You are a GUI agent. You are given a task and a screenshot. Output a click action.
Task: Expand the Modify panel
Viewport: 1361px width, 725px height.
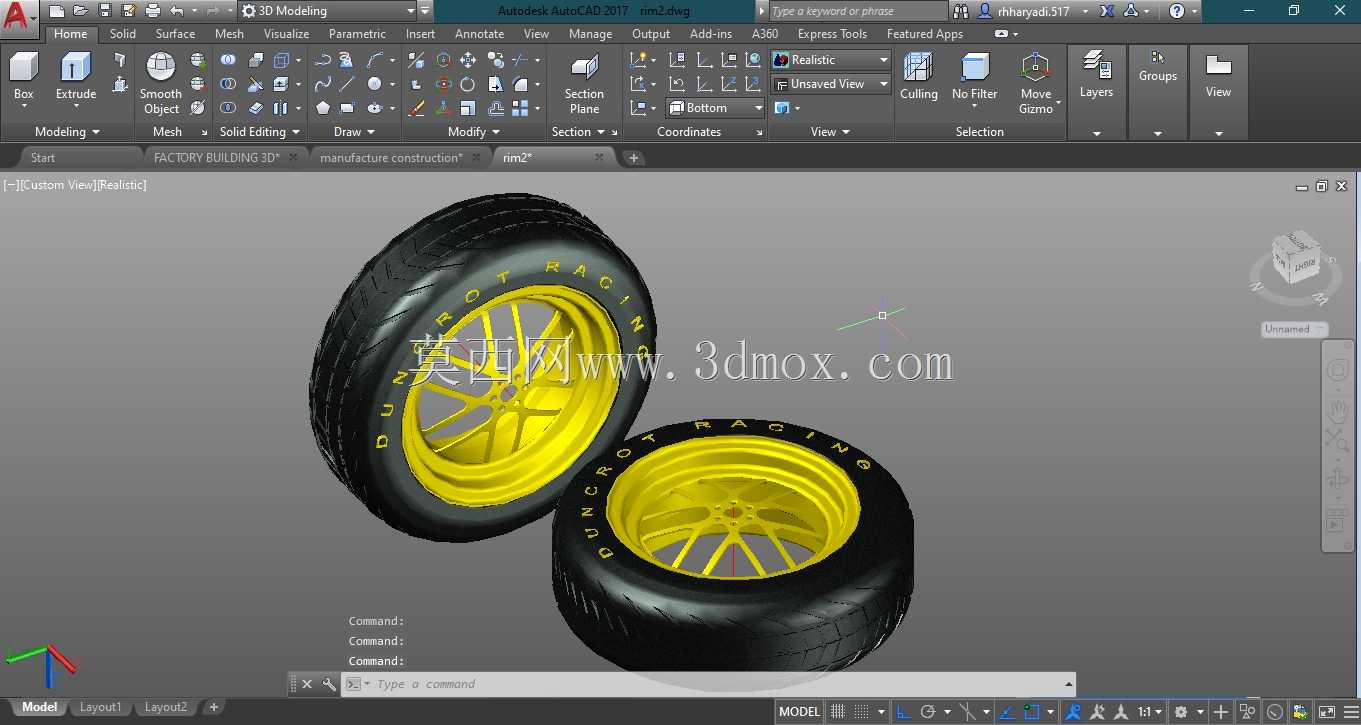pos(474,132)
